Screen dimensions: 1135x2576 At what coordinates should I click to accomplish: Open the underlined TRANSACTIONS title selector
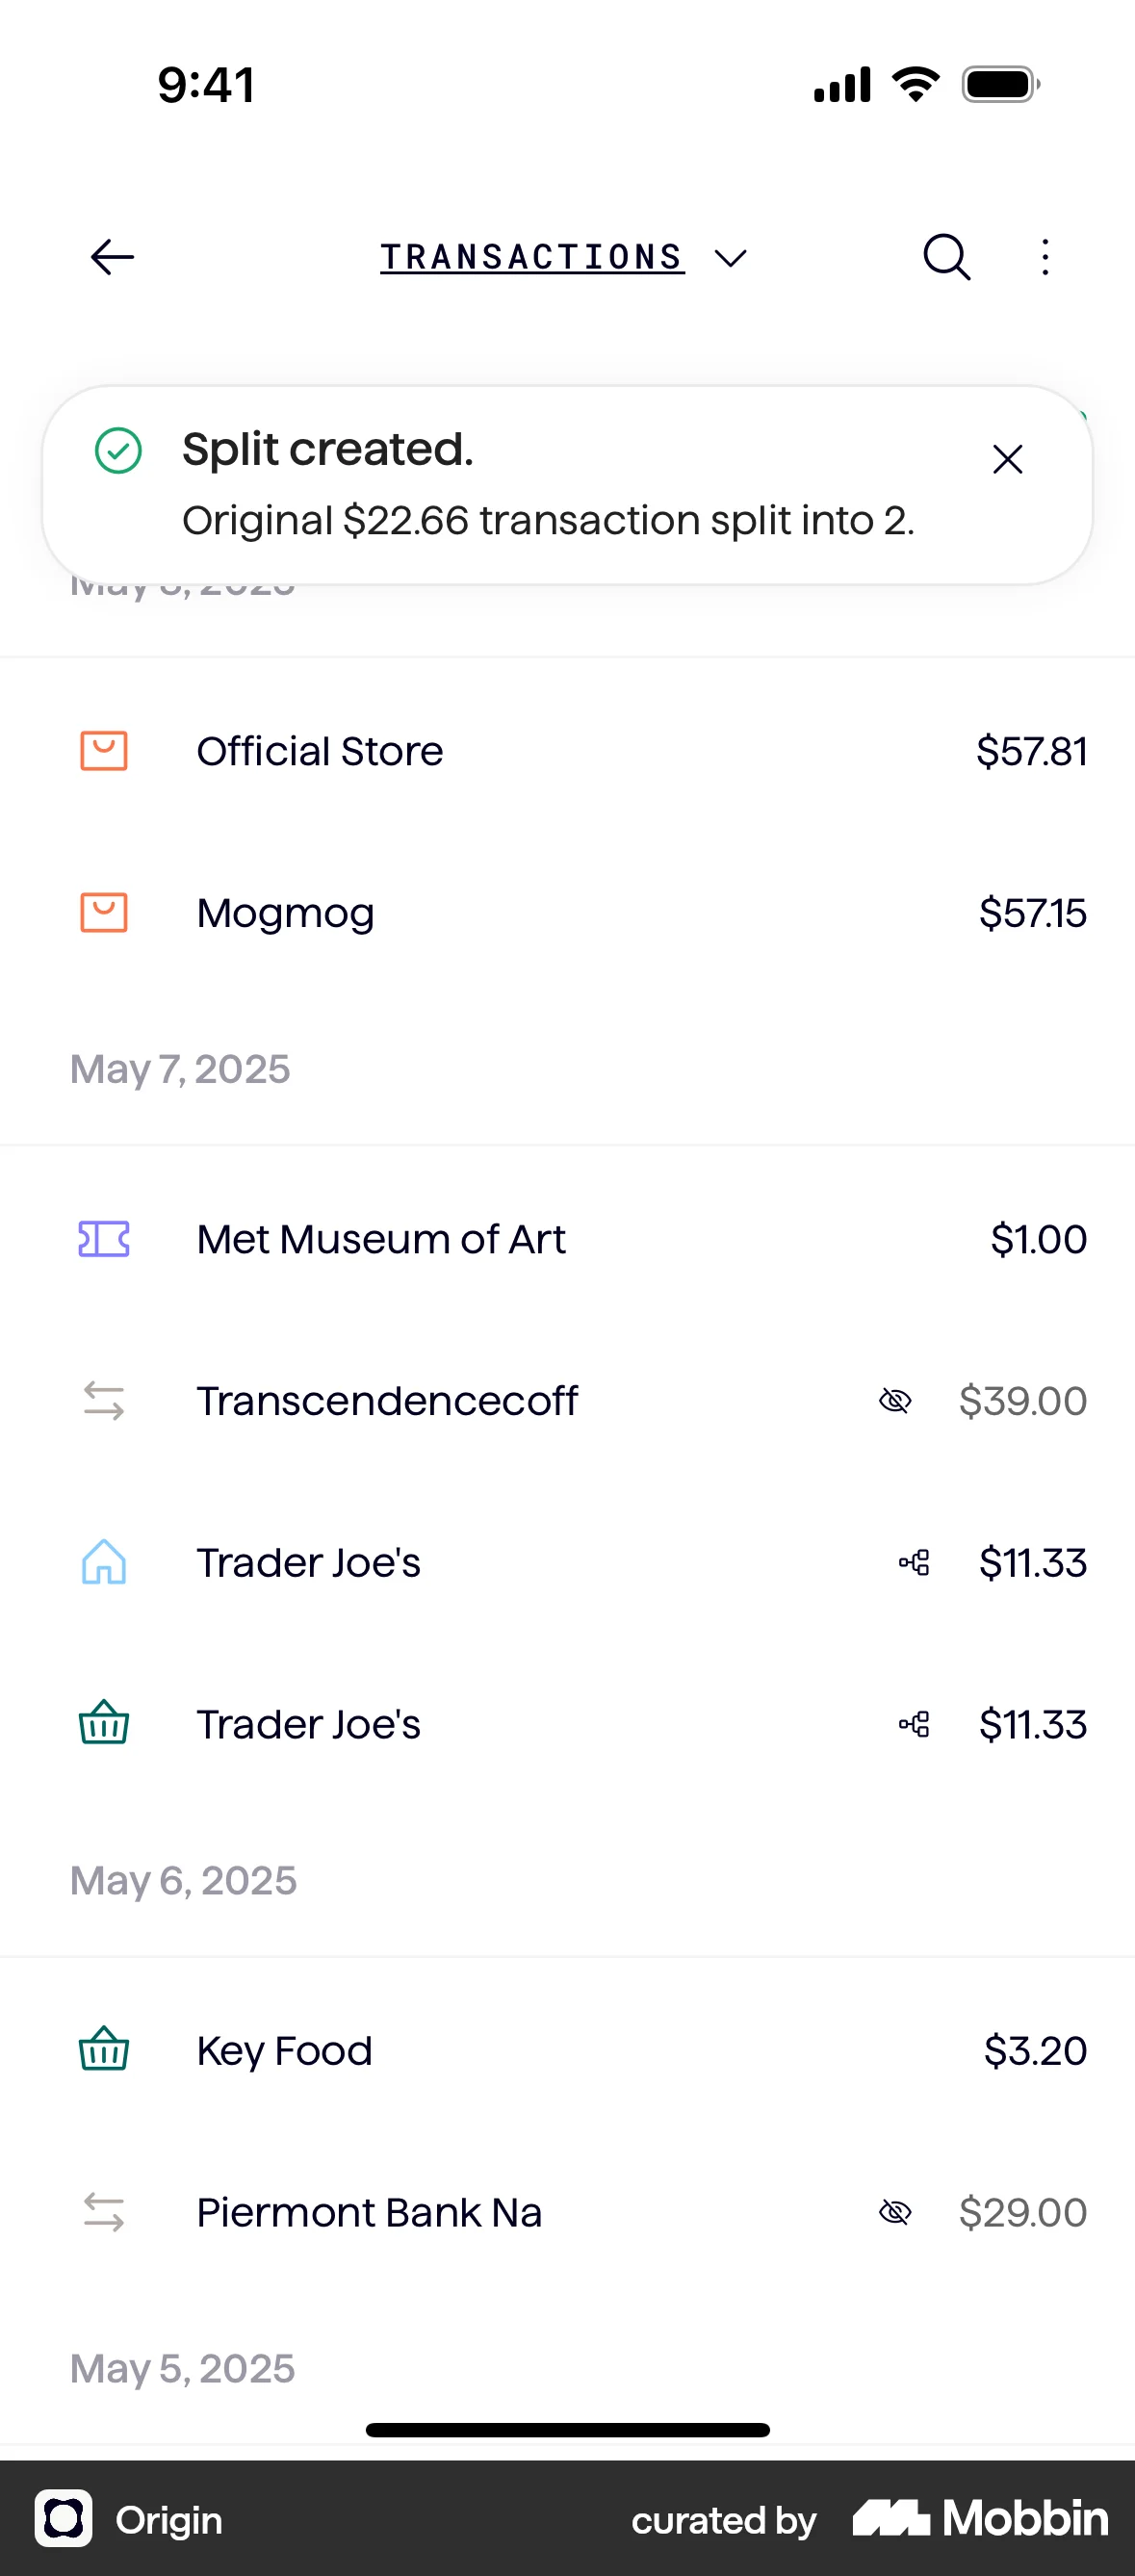pos(532,257)
